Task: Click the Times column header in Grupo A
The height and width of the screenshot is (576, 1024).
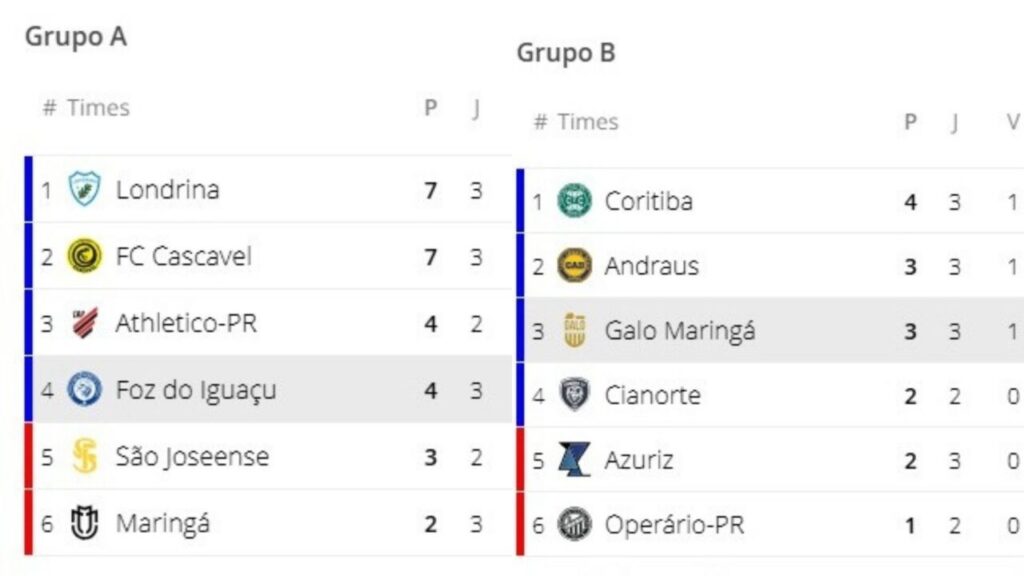Action: (x=98, y=108)
